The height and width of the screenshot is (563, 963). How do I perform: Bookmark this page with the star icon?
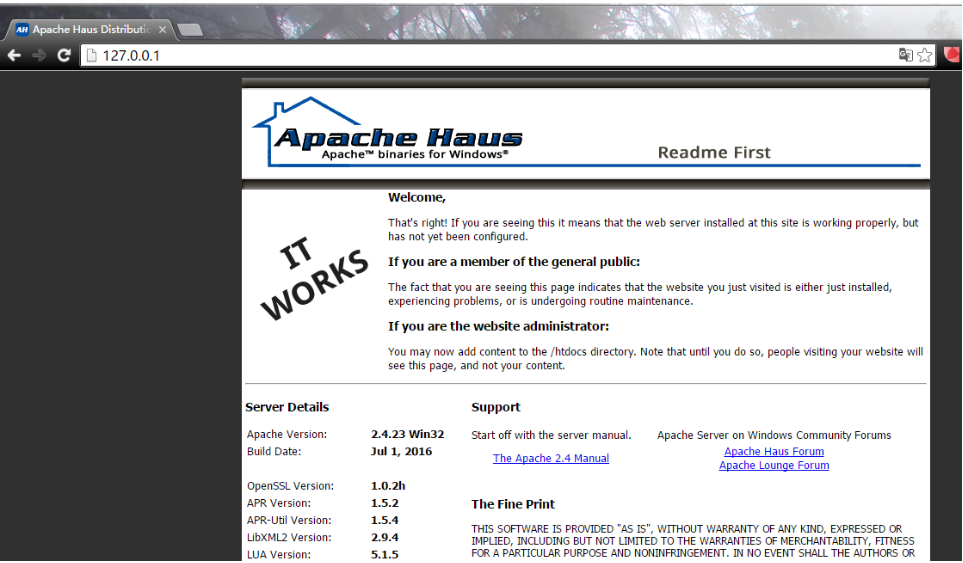coord(924,55)
